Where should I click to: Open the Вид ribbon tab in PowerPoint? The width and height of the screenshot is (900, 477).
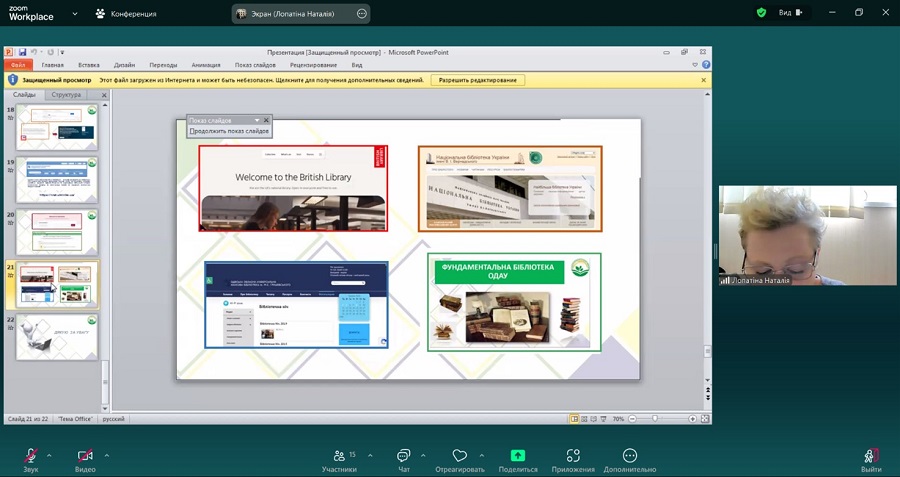[357, 65]
